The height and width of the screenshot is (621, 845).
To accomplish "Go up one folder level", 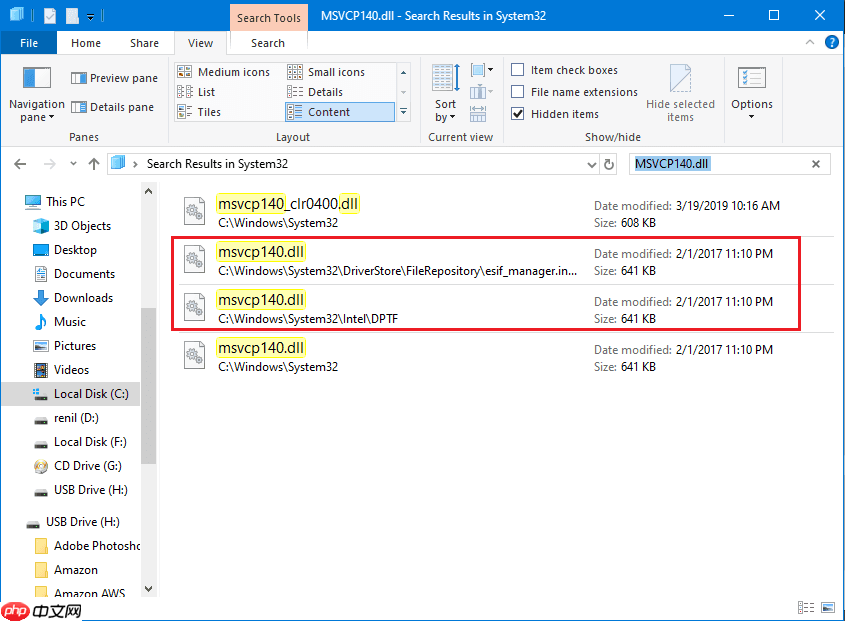I will click(94, 164).
